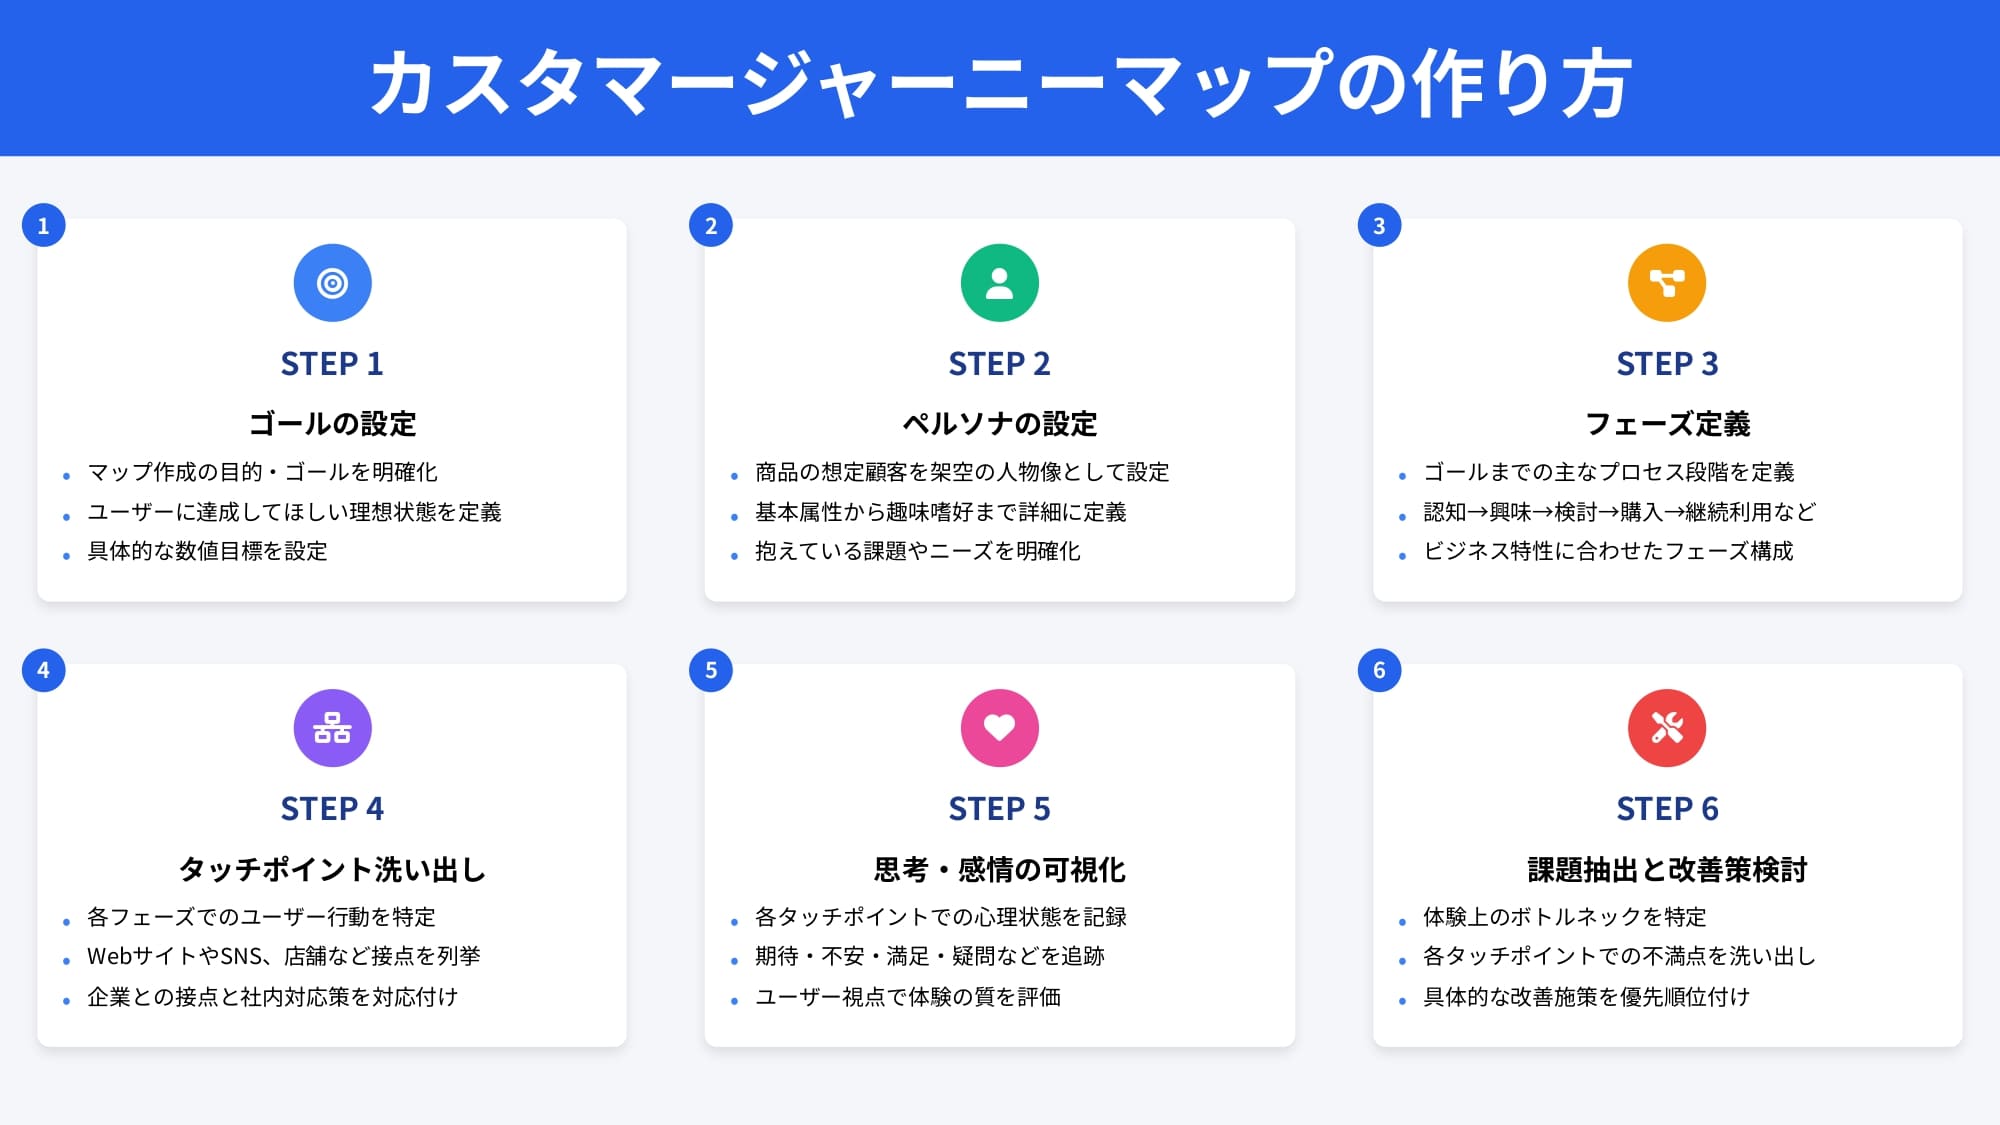The width and height of the screenshot is (2000, 1125).
Task: Click the number 2 badge
Action: click(x=711, y=226)
